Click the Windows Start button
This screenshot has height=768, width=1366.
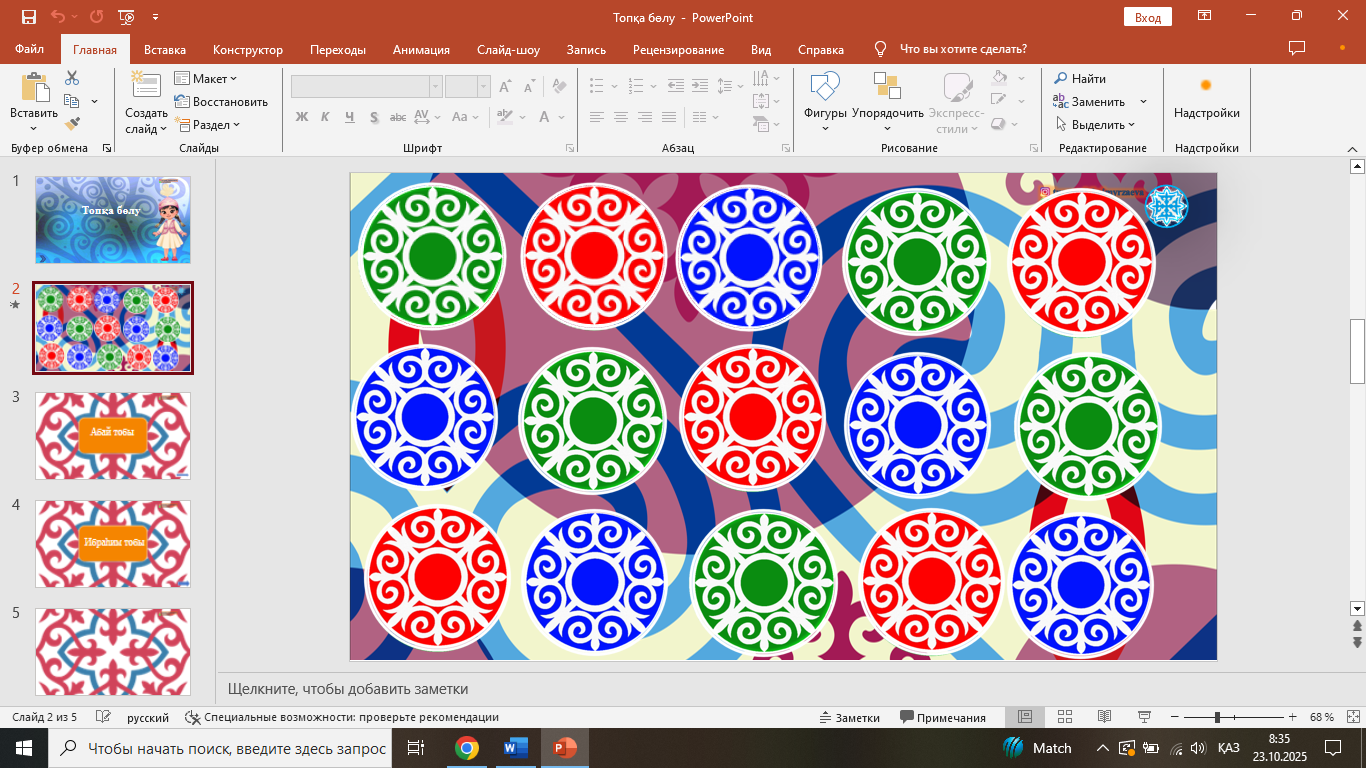[23, 748]
